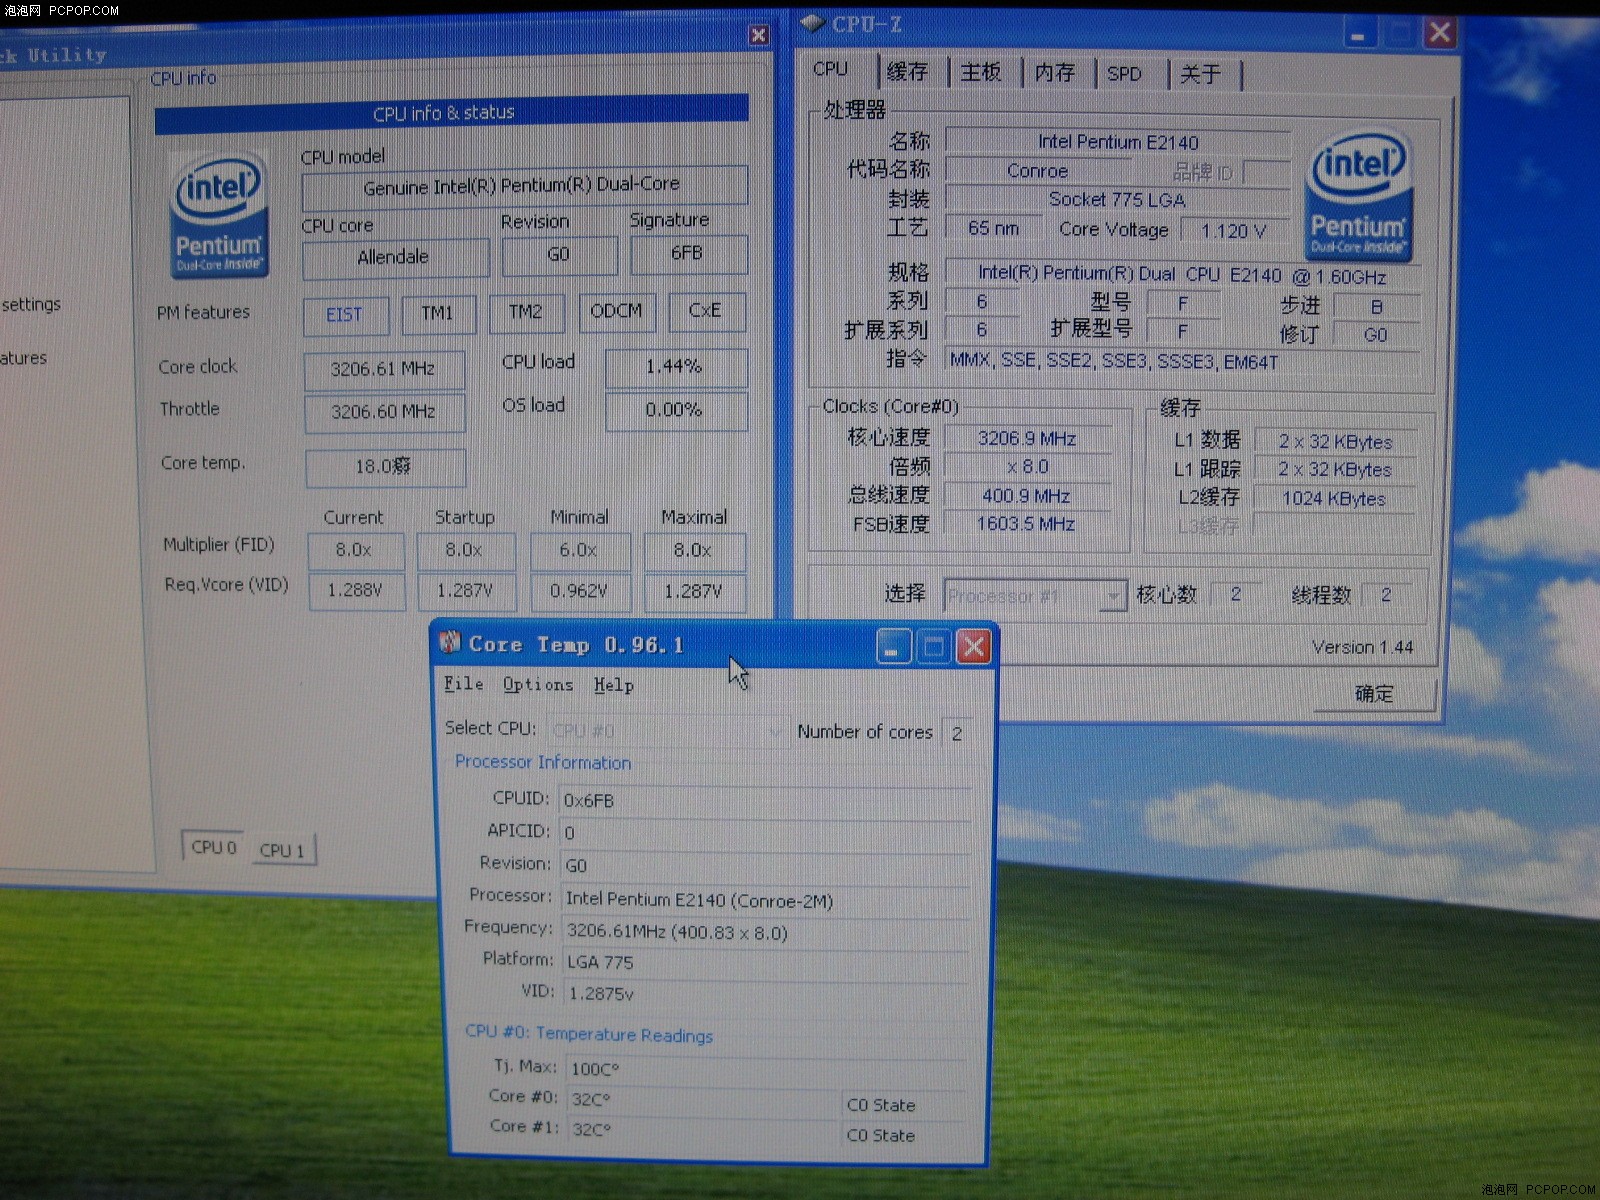Viewport: 1600px width, 1200px height.
Task: Click the Processor field in Core Temp
Action: click(766, 900)
